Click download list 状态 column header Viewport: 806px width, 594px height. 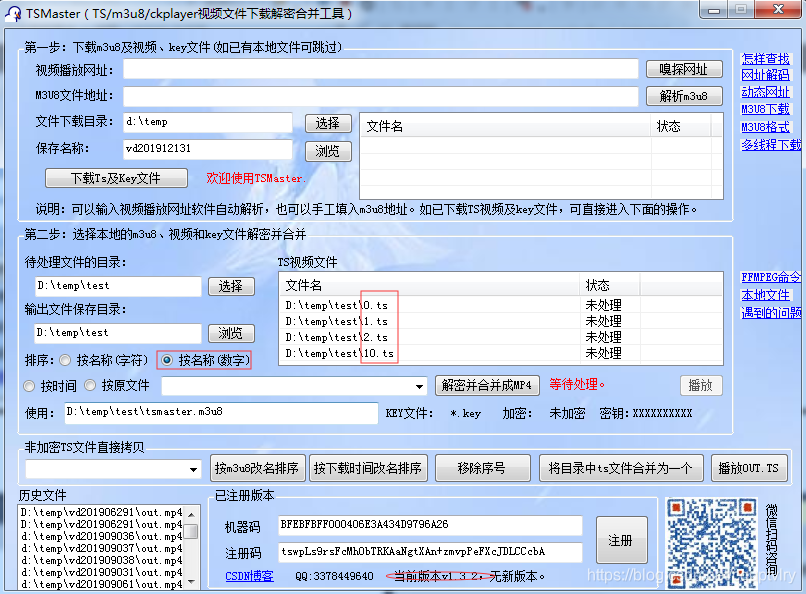681,126
